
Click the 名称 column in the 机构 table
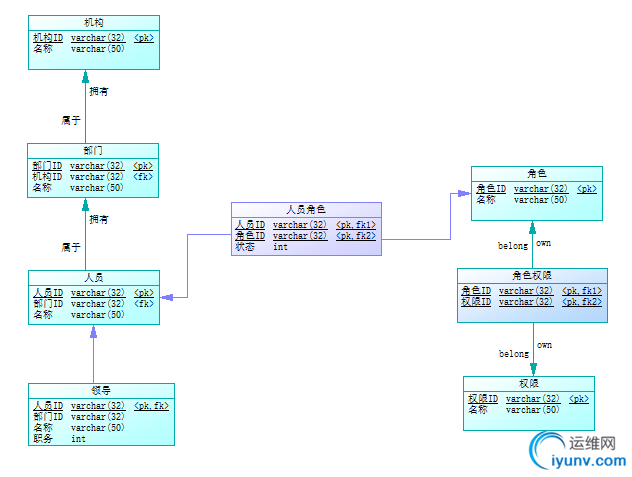pyautogui.click(x=79, y=49)
